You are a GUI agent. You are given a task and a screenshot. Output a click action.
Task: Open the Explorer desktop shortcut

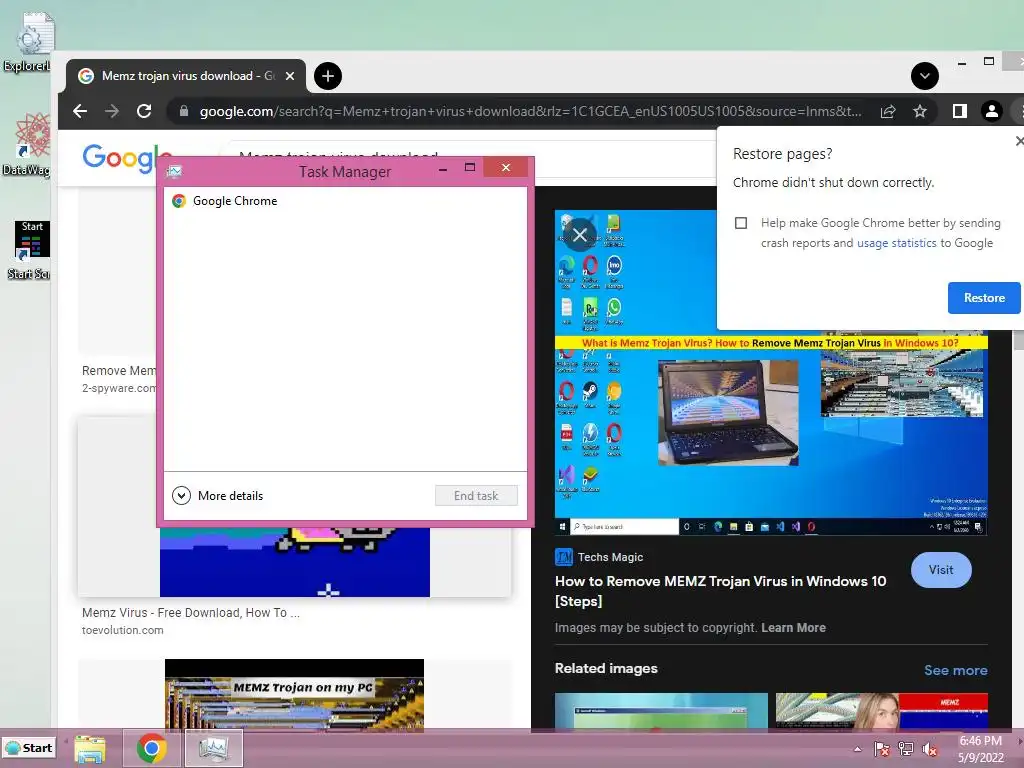tap(27, 43)
